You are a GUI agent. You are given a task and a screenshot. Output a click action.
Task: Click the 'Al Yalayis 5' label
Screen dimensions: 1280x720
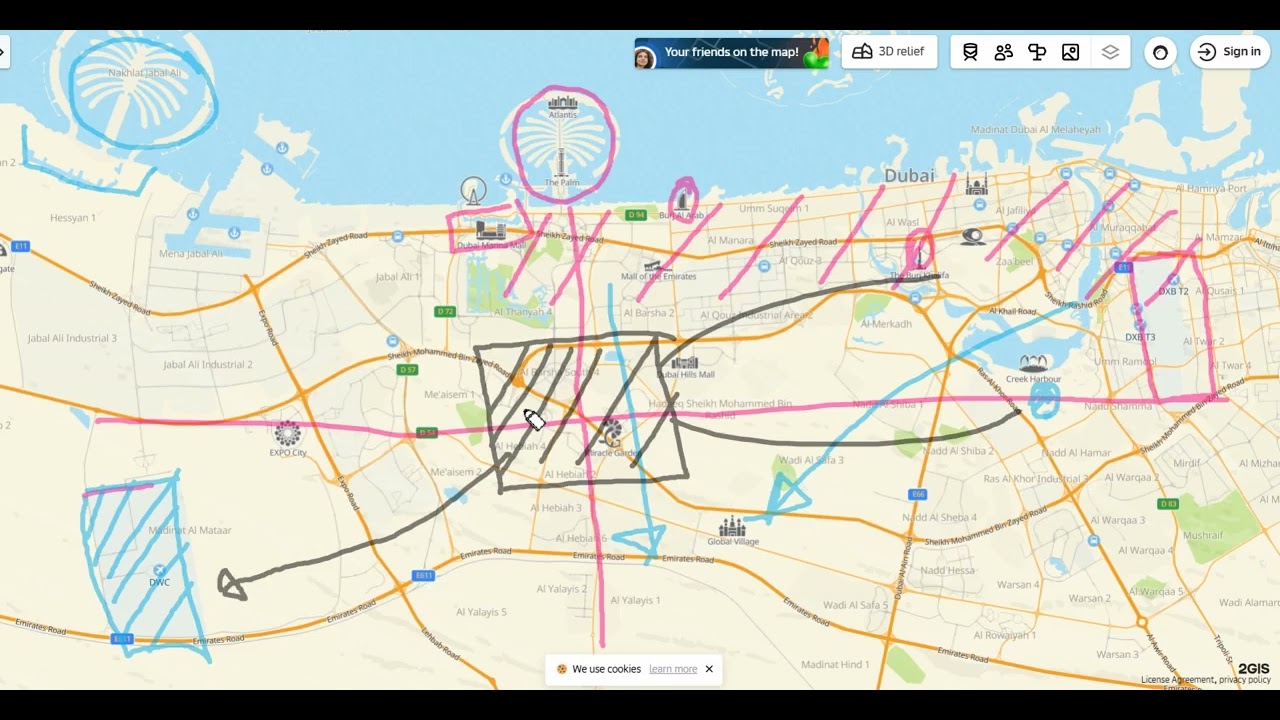pos(482,612)
